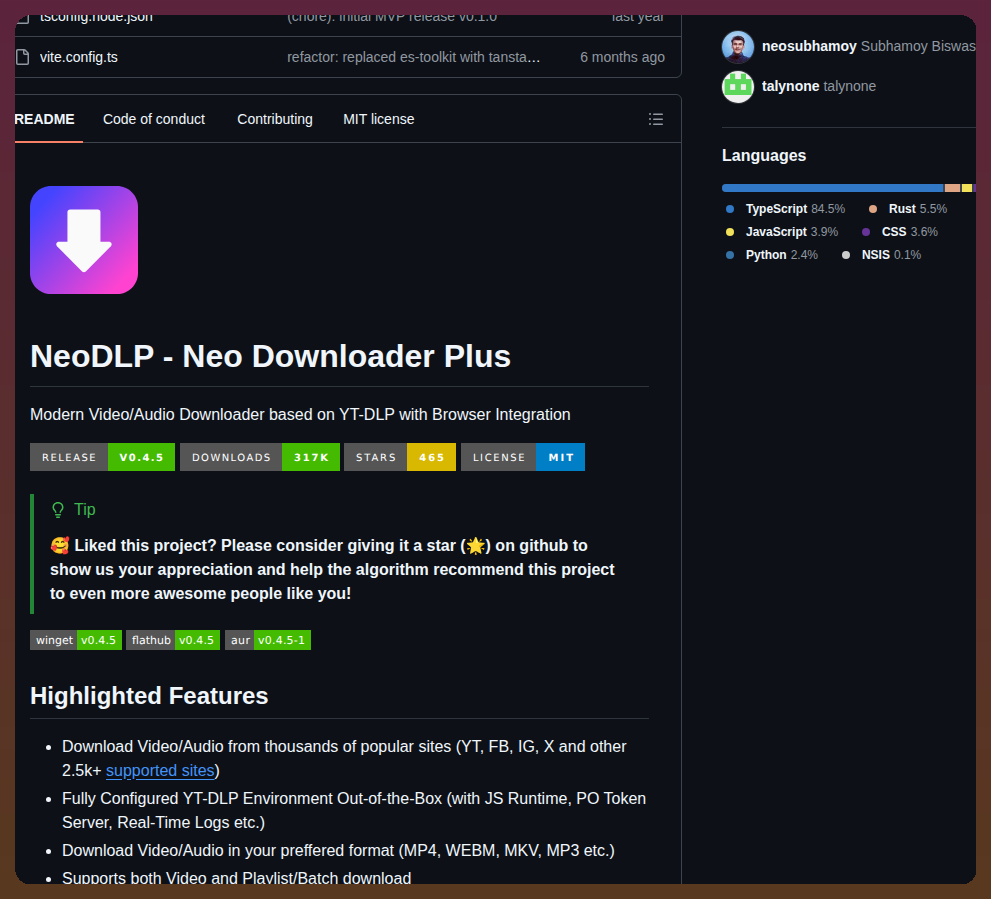This screenshot has width=991, height=899.
Task: Click the Tip lightbulb icon
Action: (58, 510)
